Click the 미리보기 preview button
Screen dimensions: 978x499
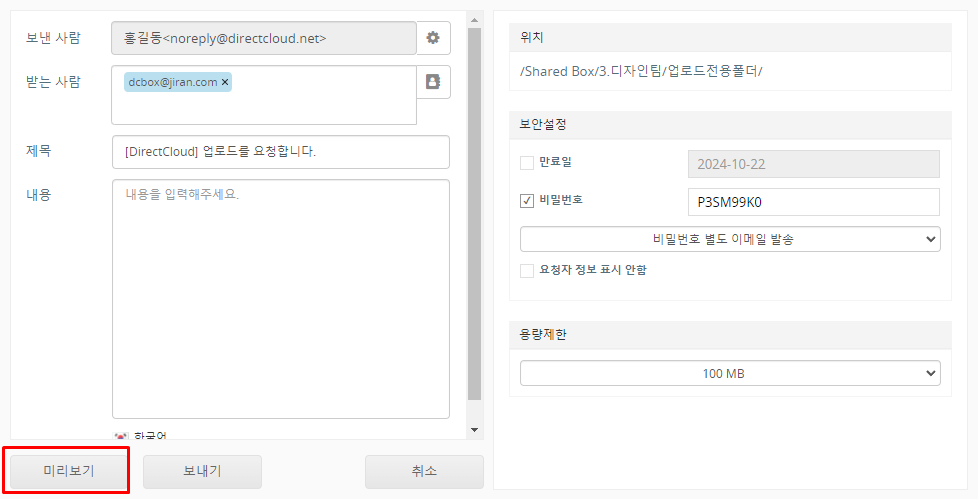click(x=68, y=471)
